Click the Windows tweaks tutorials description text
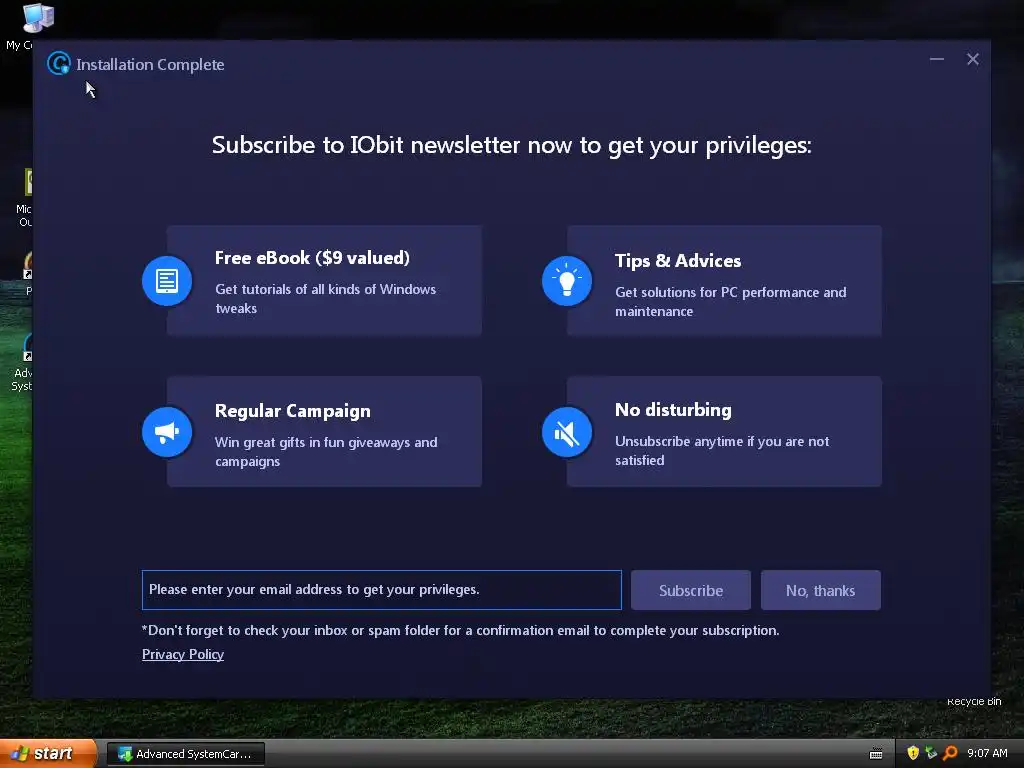The image size is (1024, 768). point(325,298)
